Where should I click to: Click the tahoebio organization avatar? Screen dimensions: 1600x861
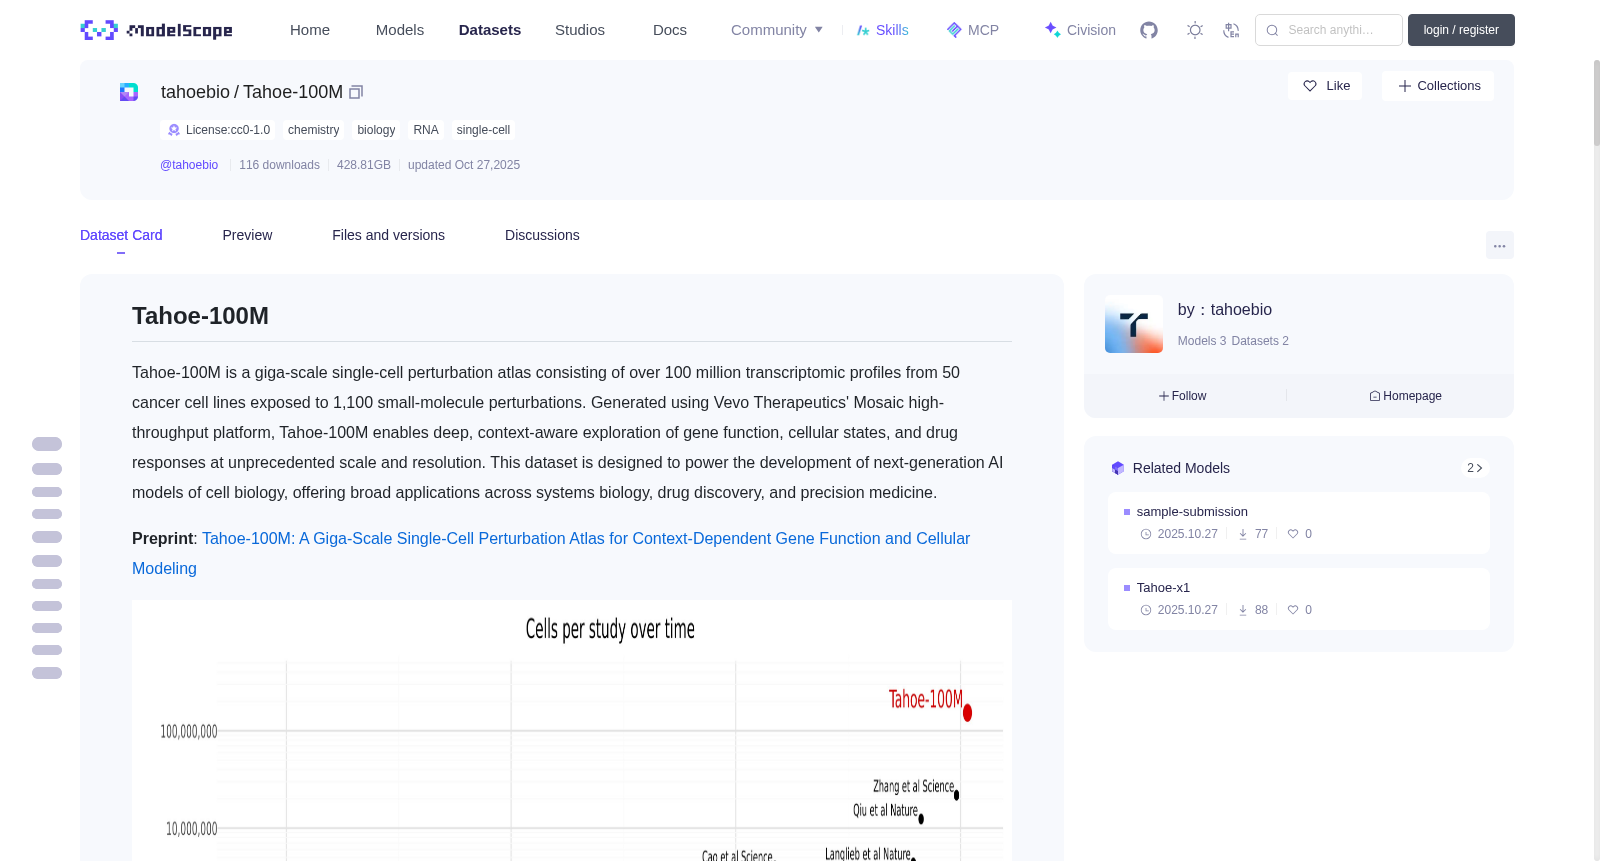click(x=1134, y=324)
